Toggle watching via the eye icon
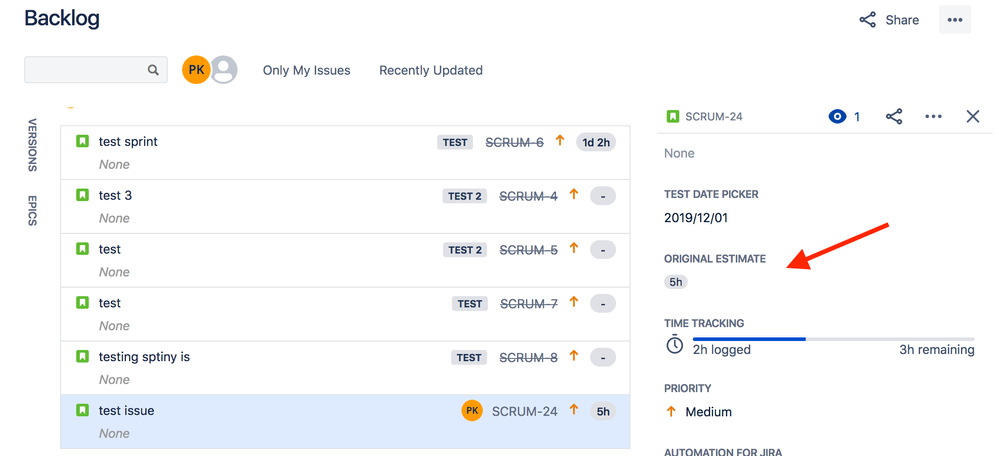 click(x=837, y=116)
